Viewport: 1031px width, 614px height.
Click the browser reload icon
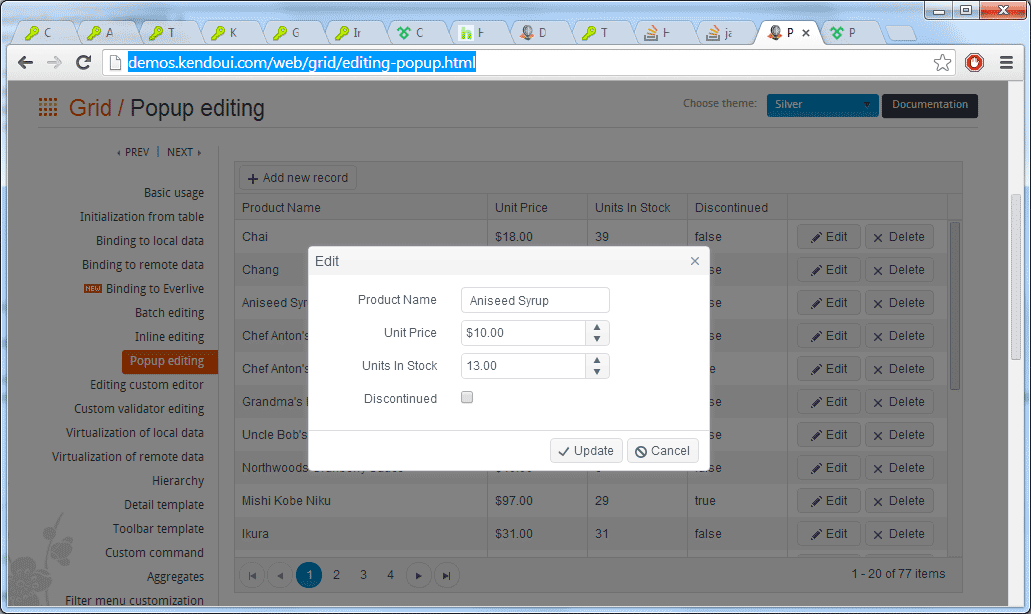83,62
